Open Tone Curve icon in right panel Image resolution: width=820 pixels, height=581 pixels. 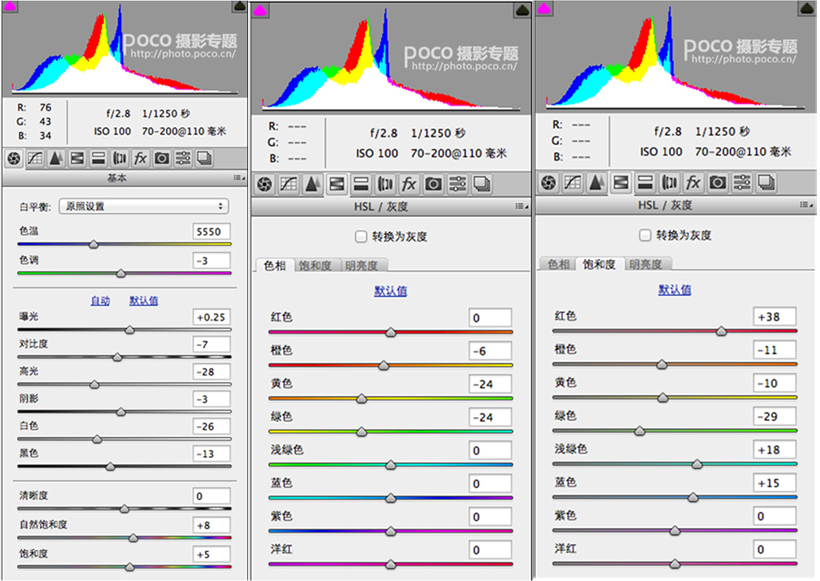(573, 183)
